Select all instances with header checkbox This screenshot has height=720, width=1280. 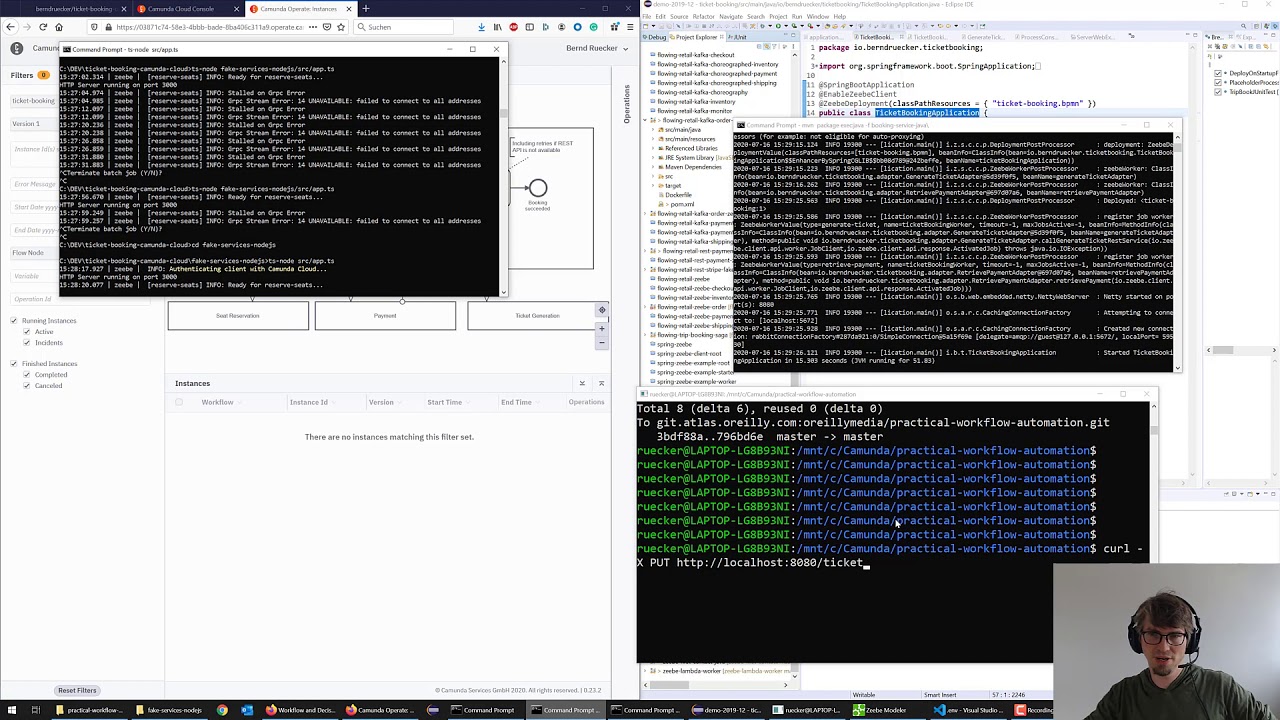[179, 402]
